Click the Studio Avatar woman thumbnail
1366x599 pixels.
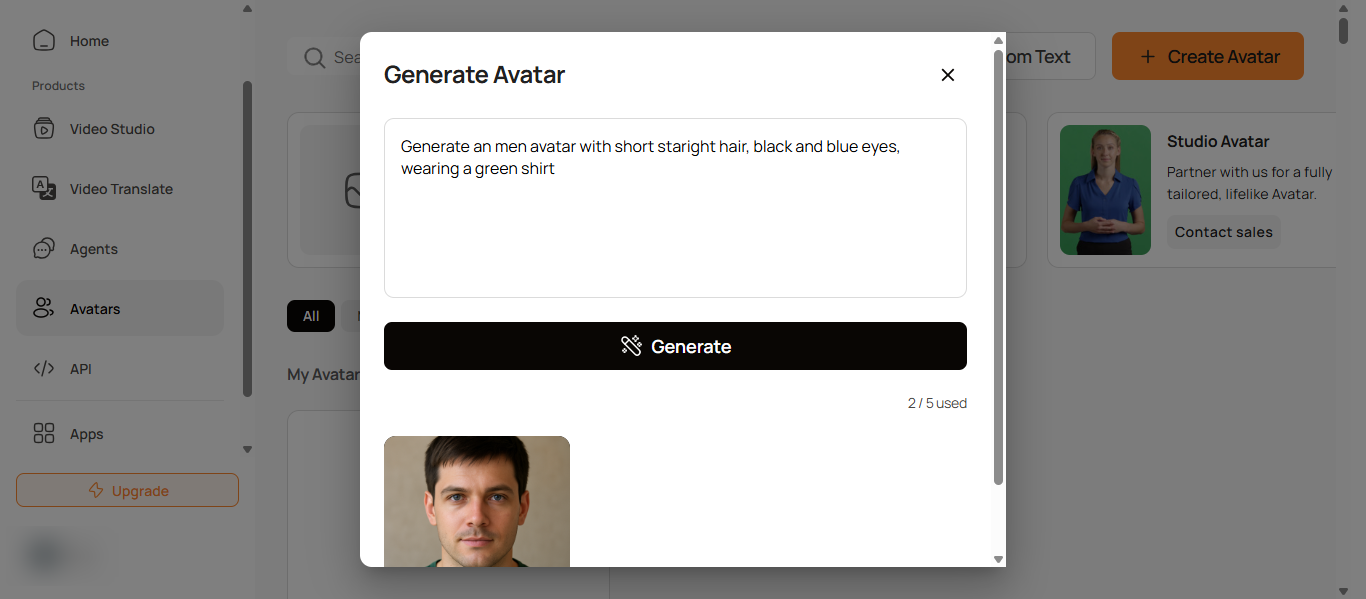click(1105, 190)
